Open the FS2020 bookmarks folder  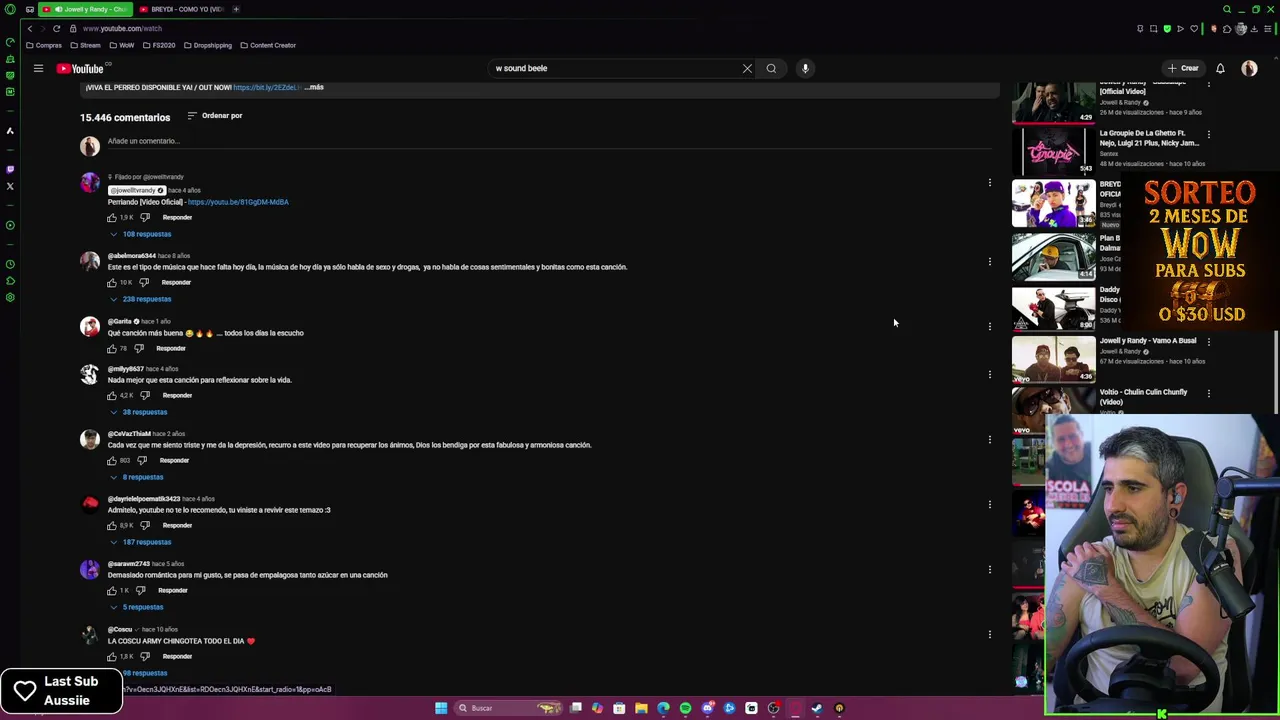pyautogui.click(x=159, y=45)
